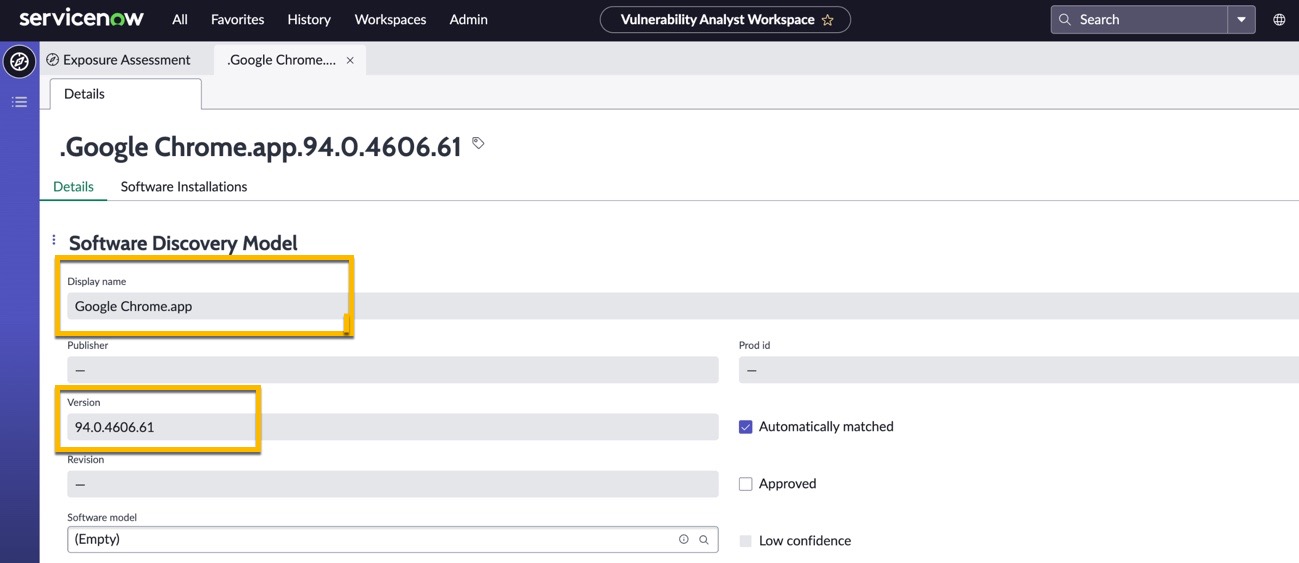
Task: Click the tag icon beside record title
Action: (478, 144)
